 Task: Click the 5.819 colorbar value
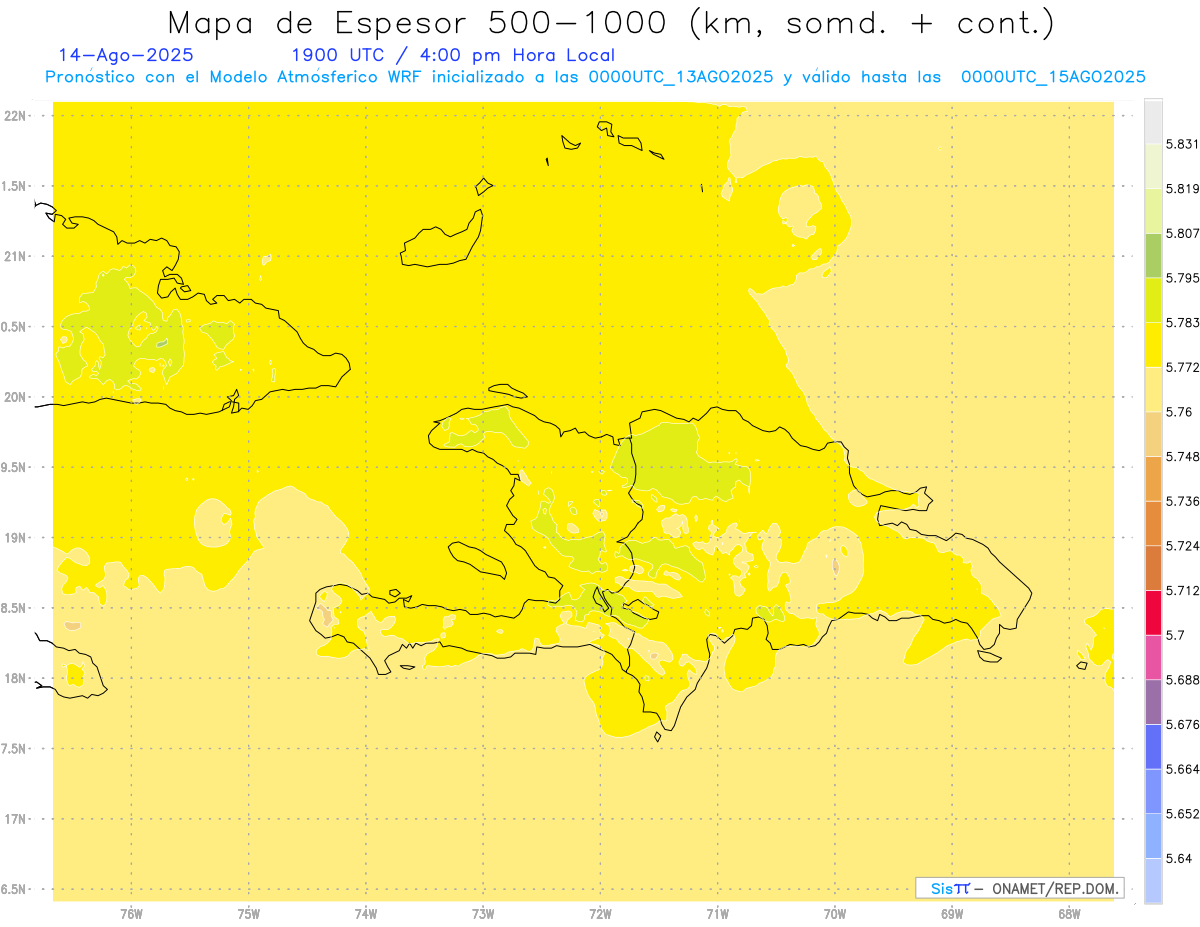1183,189
